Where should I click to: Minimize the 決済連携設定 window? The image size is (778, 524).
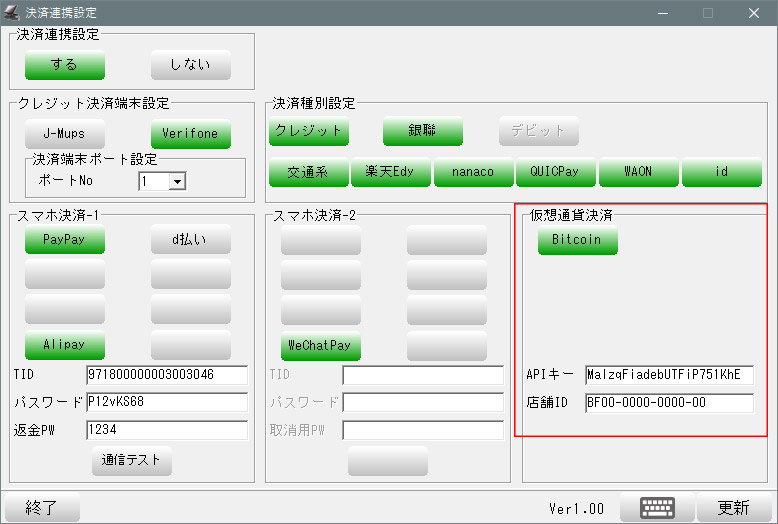[x=663, y=13]
